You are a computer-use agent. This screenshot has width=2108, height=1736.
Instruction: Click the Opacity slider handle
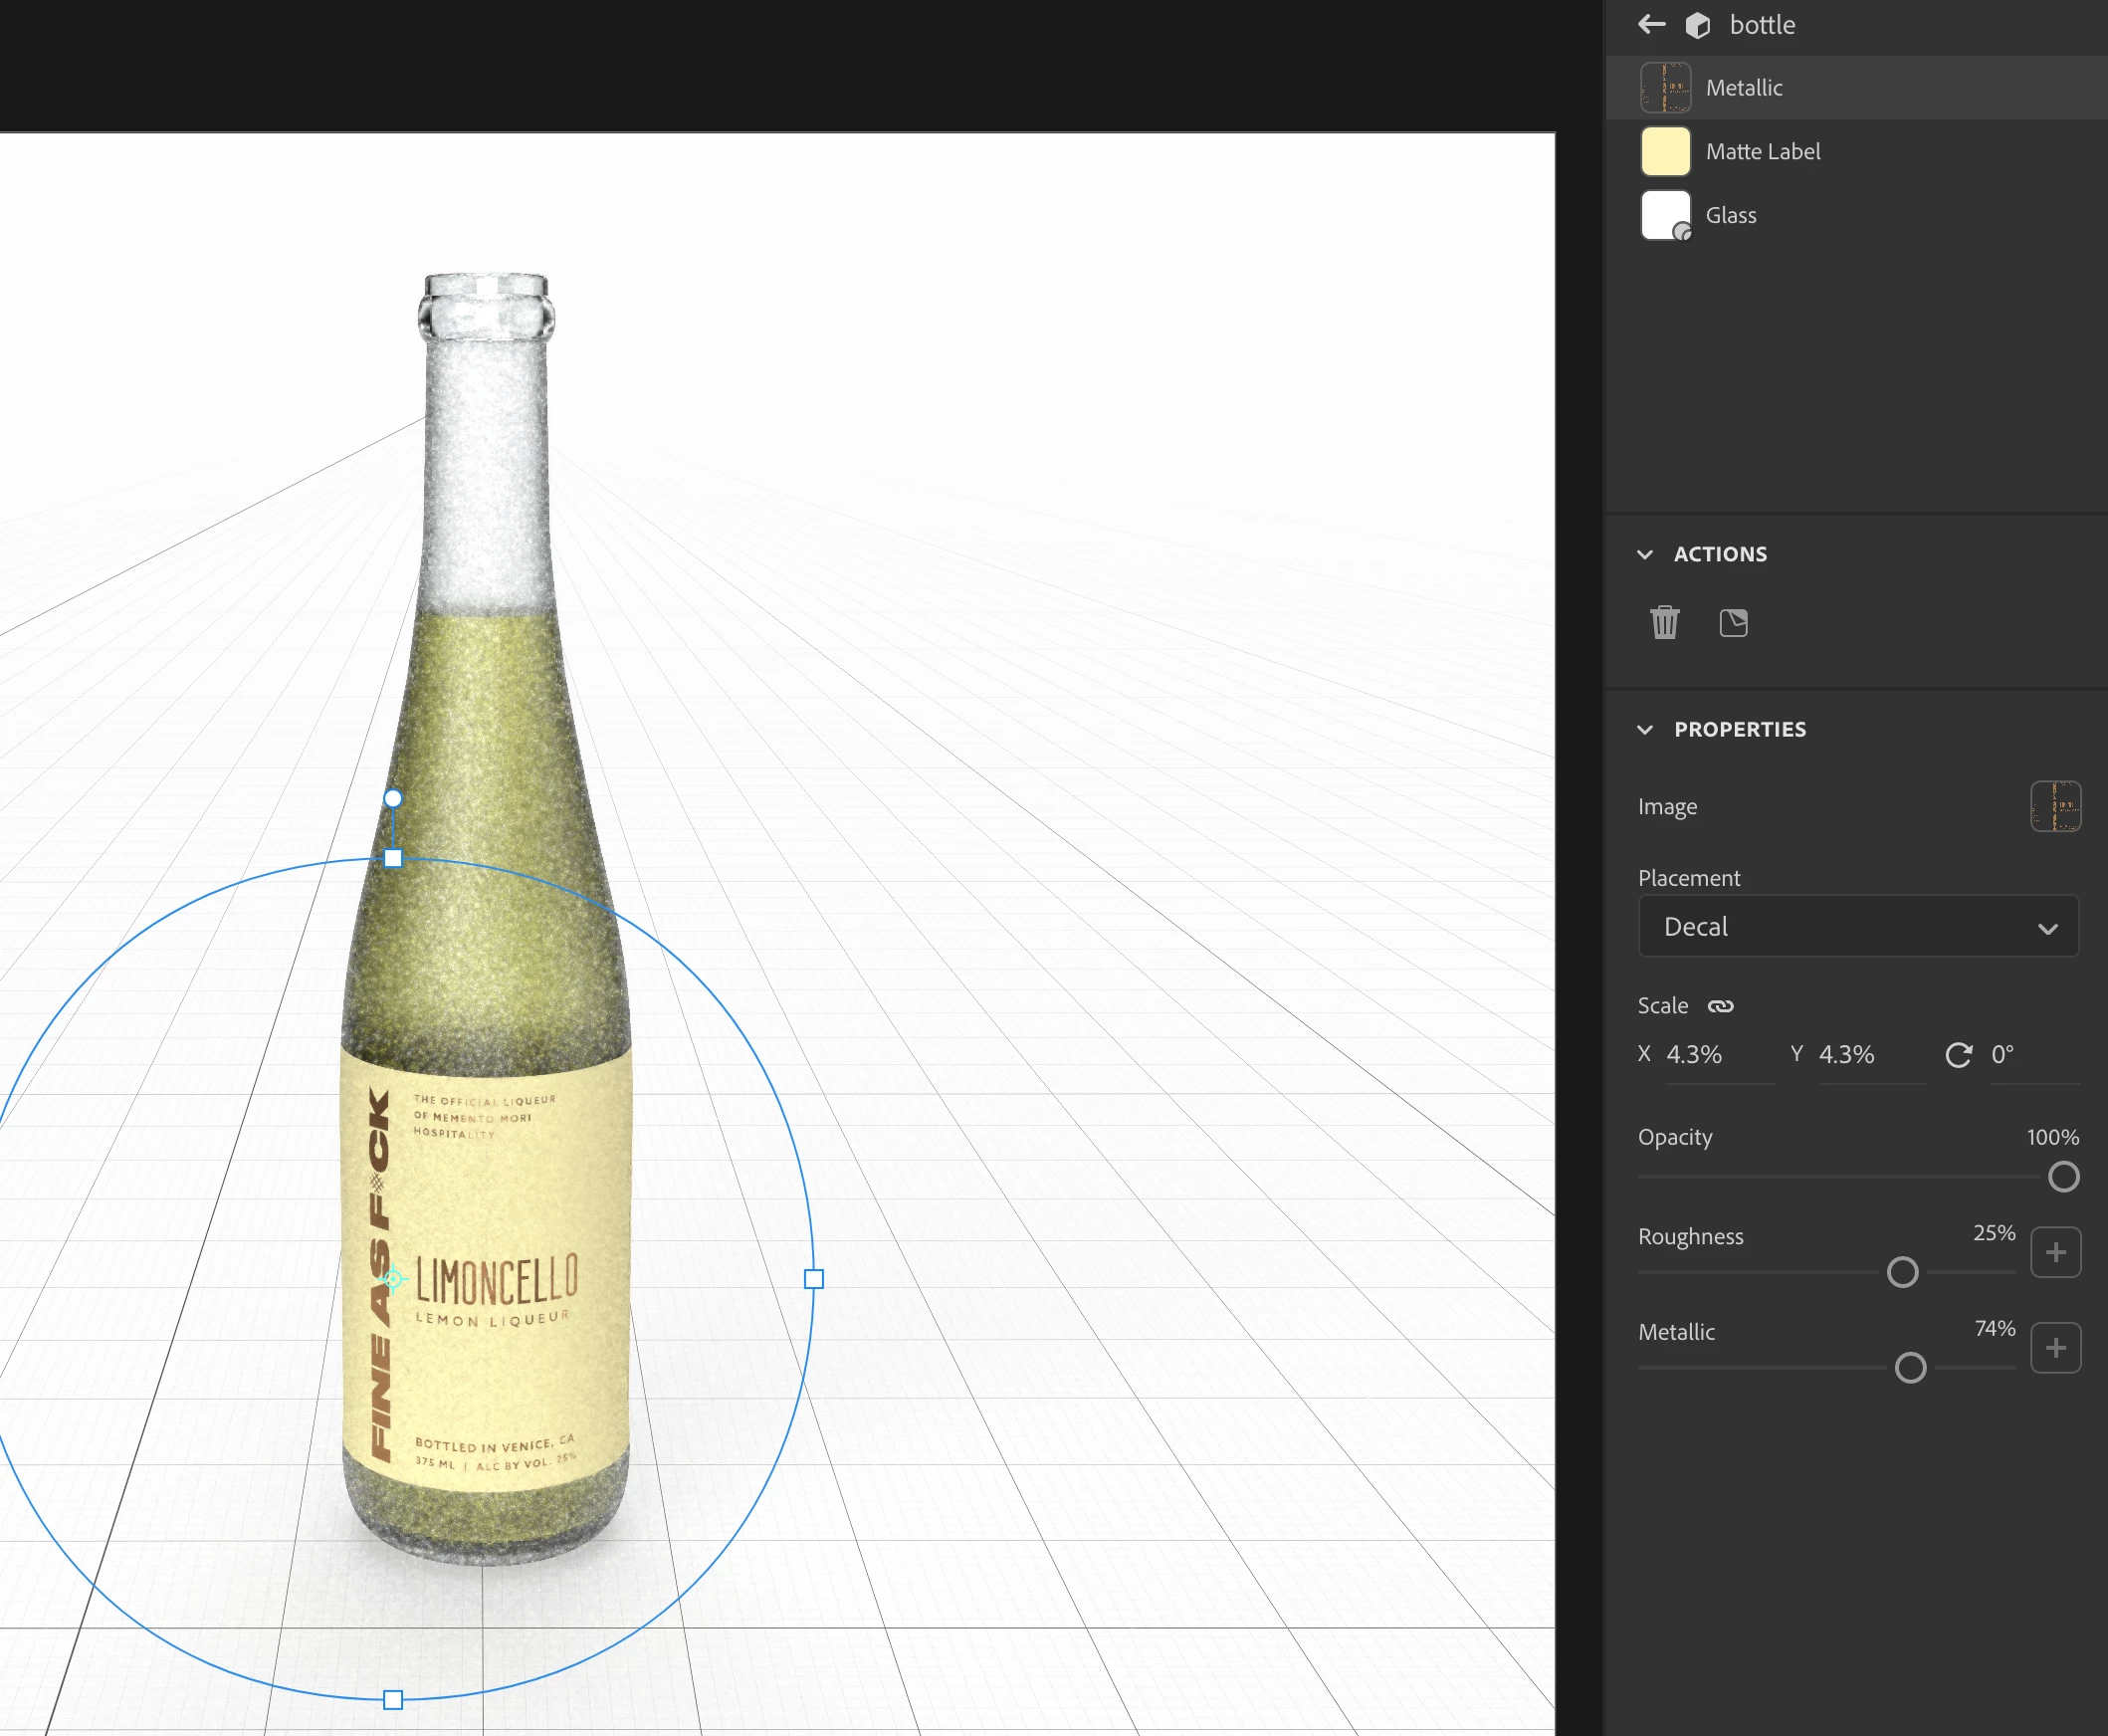(x=2063, y=1177)
